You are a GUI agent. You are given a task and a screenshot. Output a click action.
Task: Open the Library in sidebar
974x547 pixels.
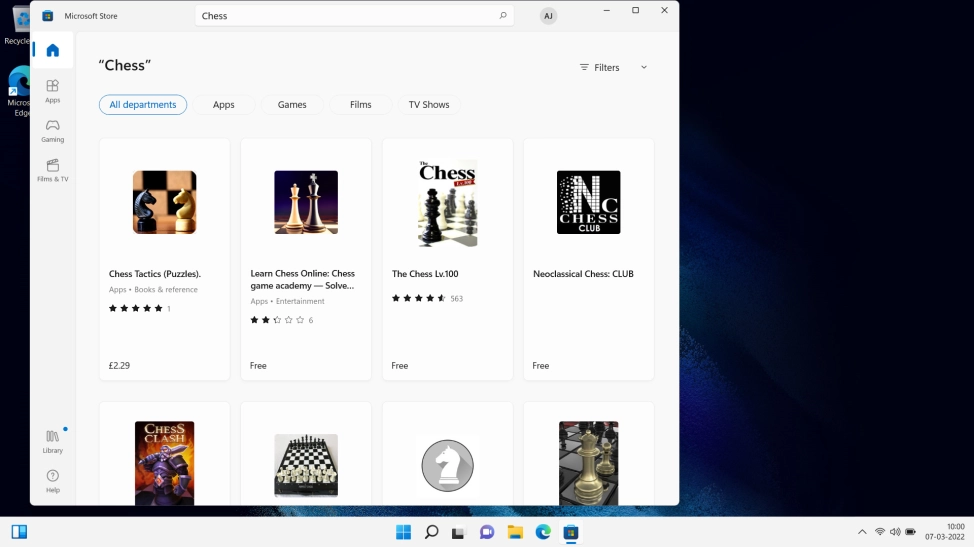tap(52, 440)
